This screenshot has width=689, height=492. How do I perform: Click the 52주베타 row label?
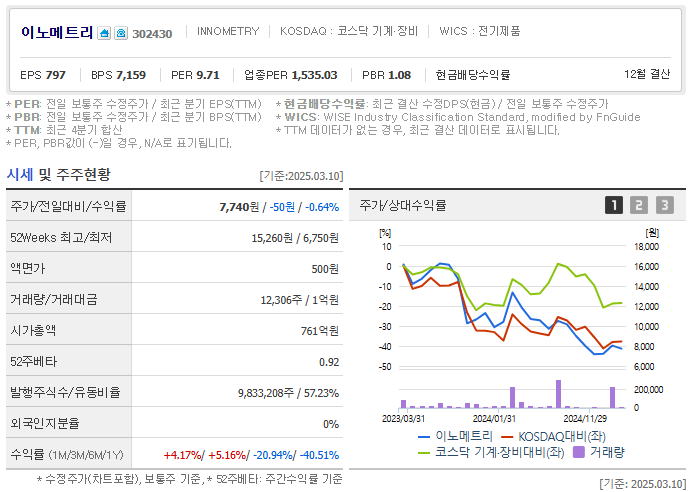[33, 362]
